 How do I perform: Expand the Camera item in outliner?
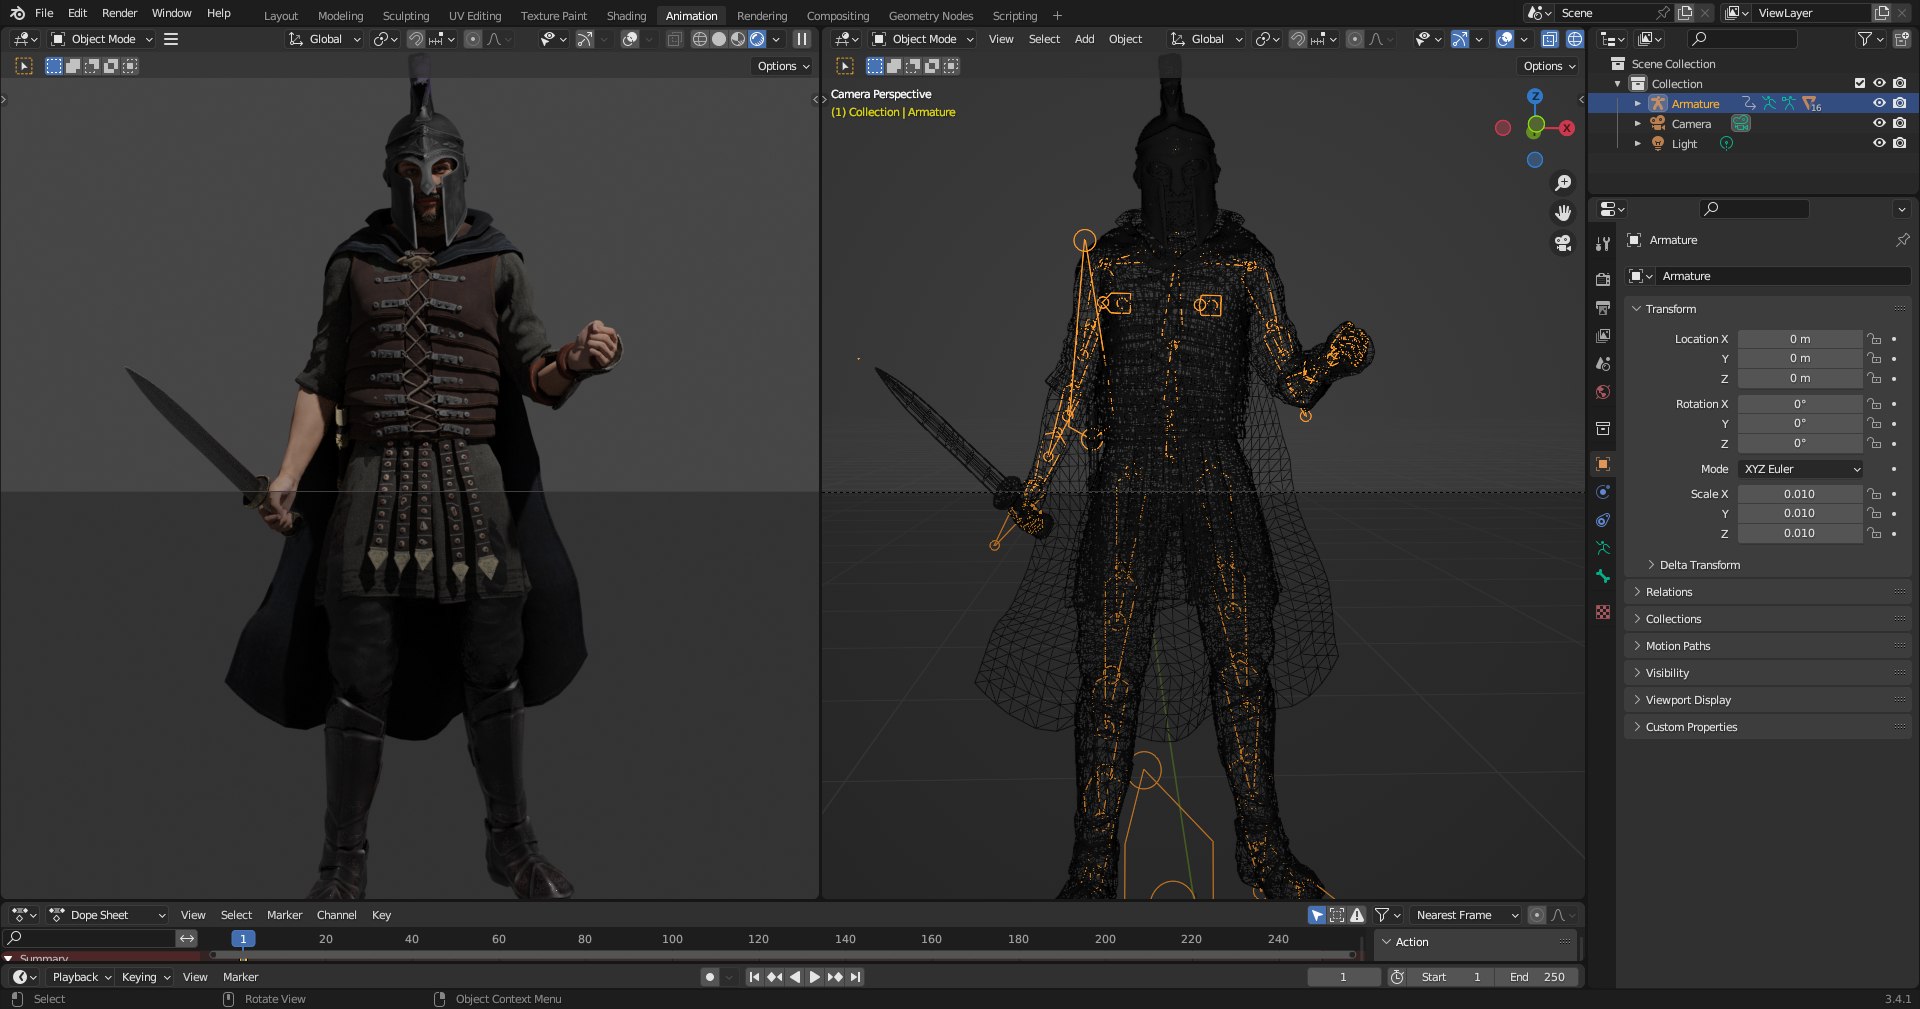tap(1637, 123)
